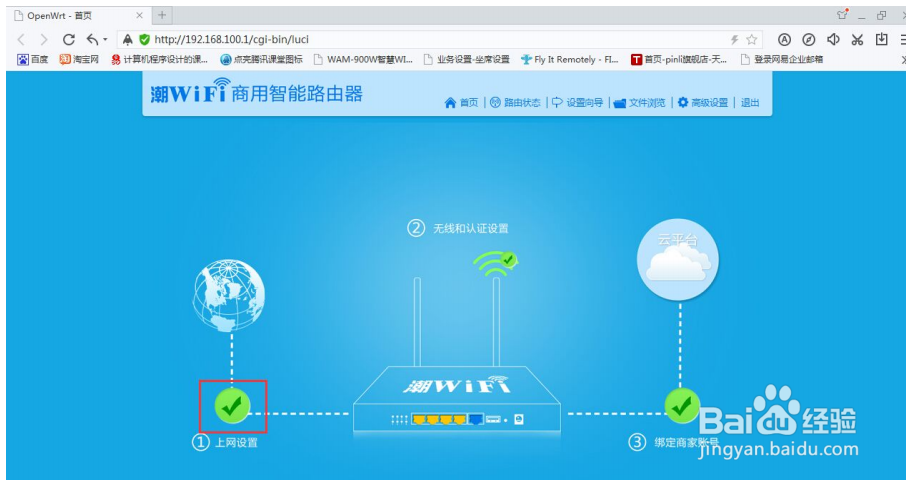This screenshot has height=481, width=910.
Task: Click the green check above 上网设置
Action: point(232,406)
